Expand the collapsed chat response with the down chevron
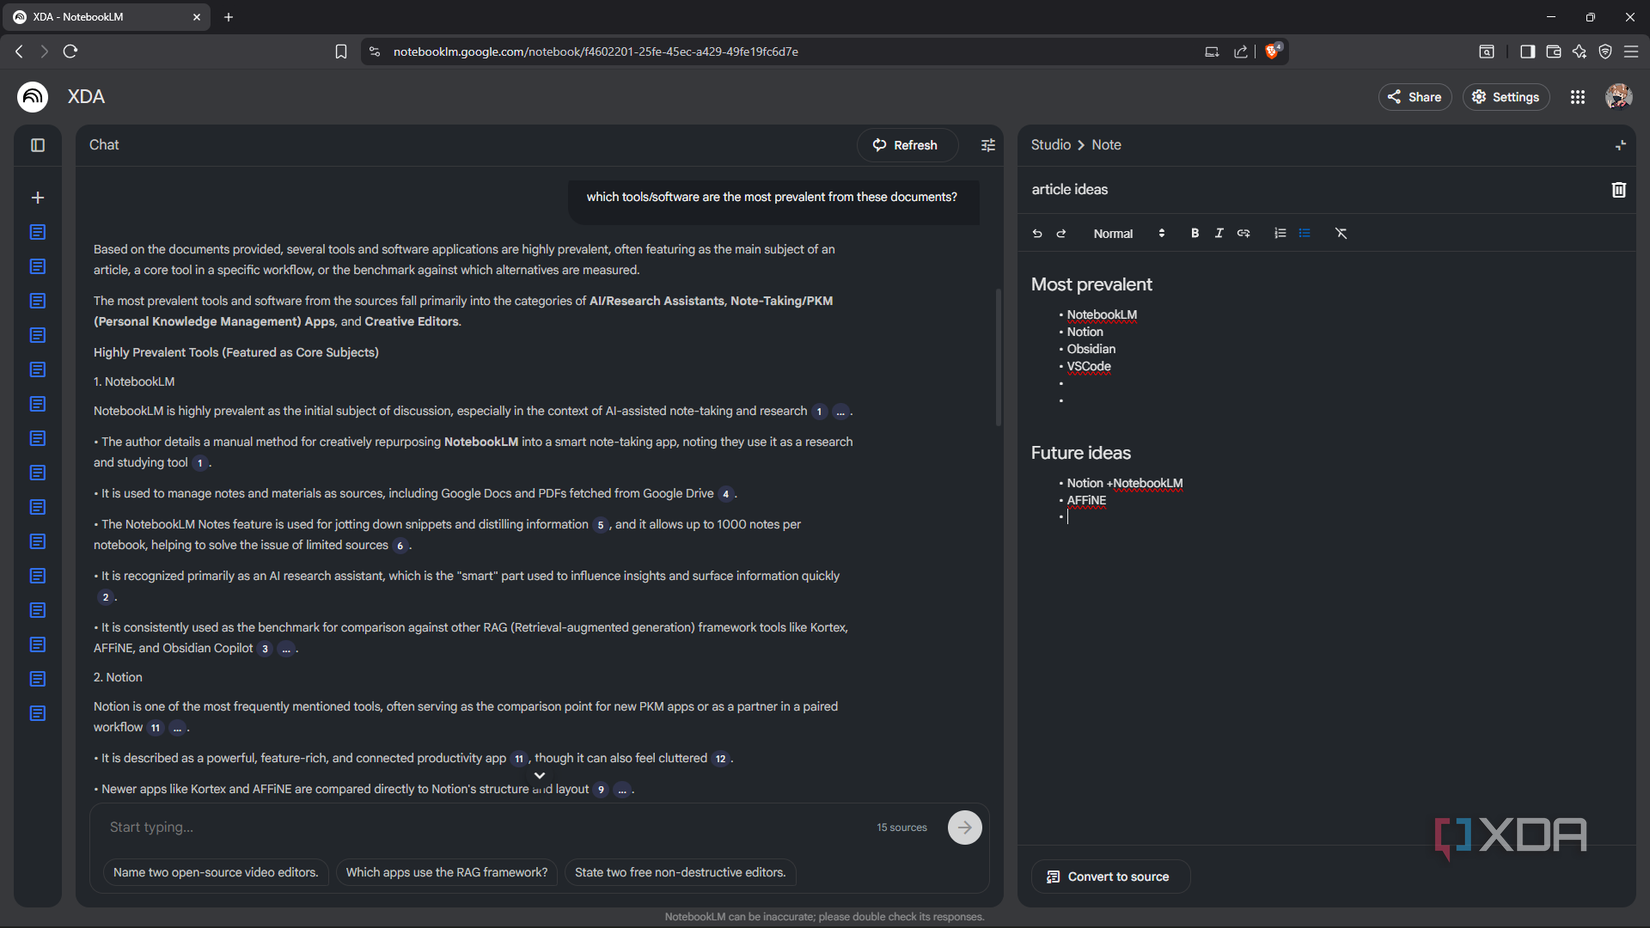Screen dimensions: 1650x928 pos(539,775)
